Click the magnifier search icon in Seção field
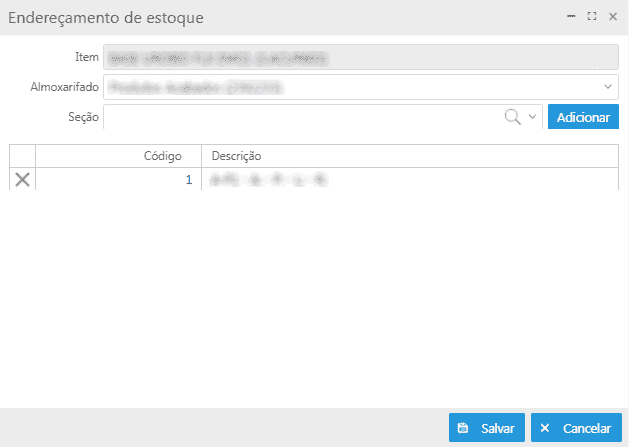The image size is (629, 447). (513, 117)
